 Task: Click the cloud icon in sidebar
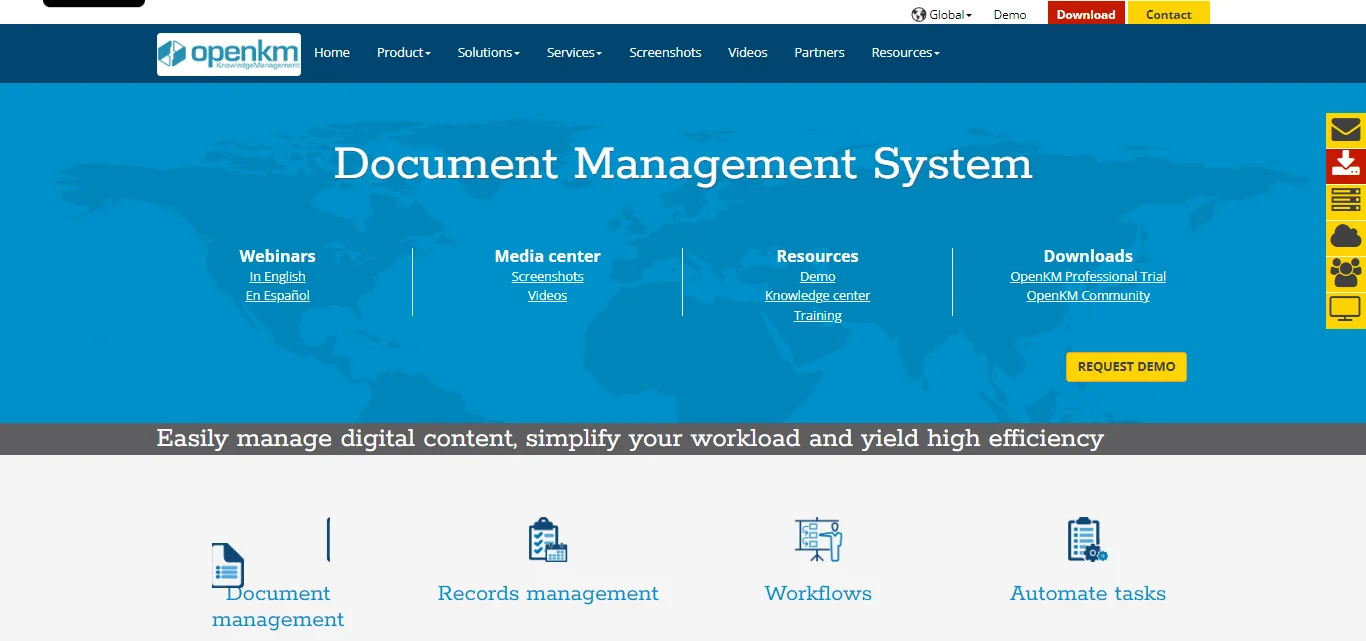[1346, 238]
